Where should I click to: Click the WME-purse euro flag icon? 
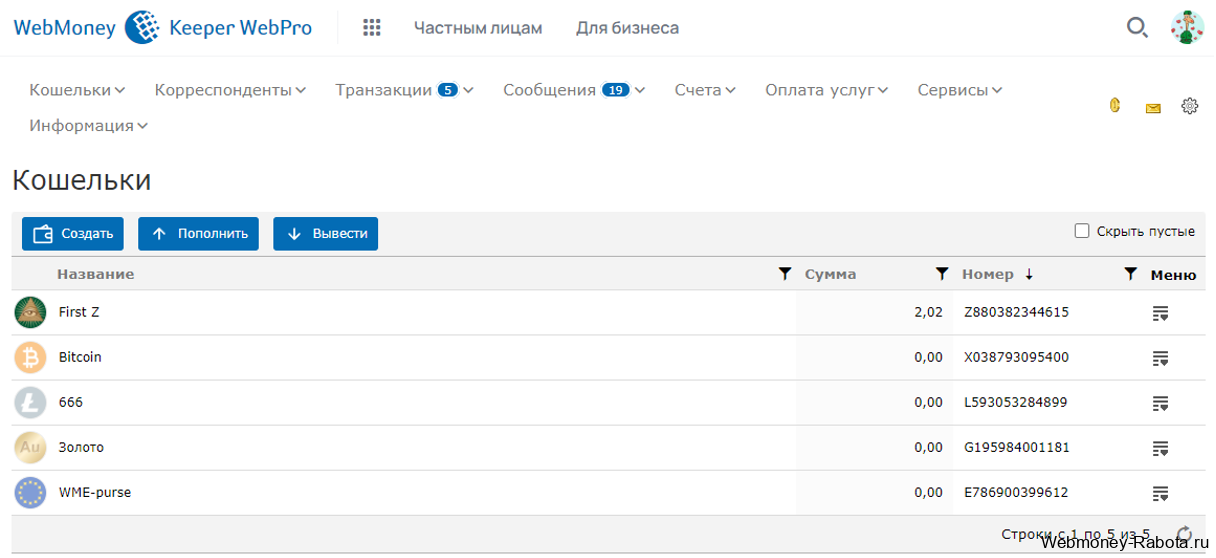pyautogui.click(x=30, y=492)
